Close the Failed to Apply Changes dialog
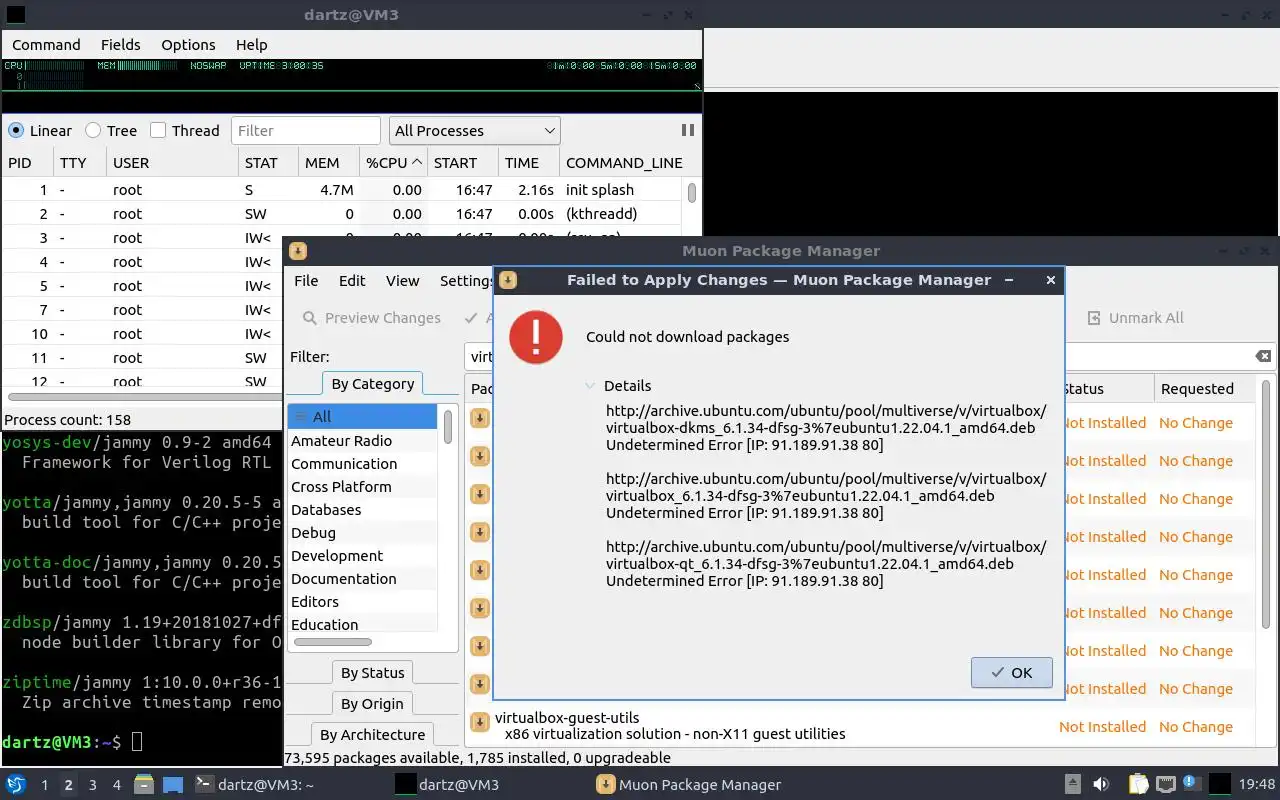 [x=1050, y=280]
